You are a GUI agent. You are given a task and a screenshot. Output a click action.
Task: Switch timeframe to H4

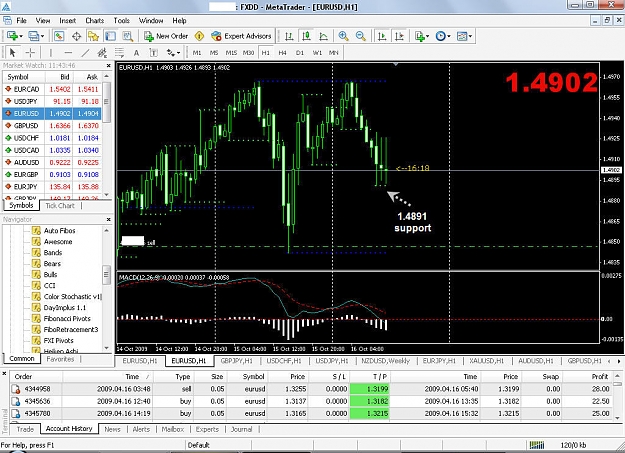pos(283,53)
